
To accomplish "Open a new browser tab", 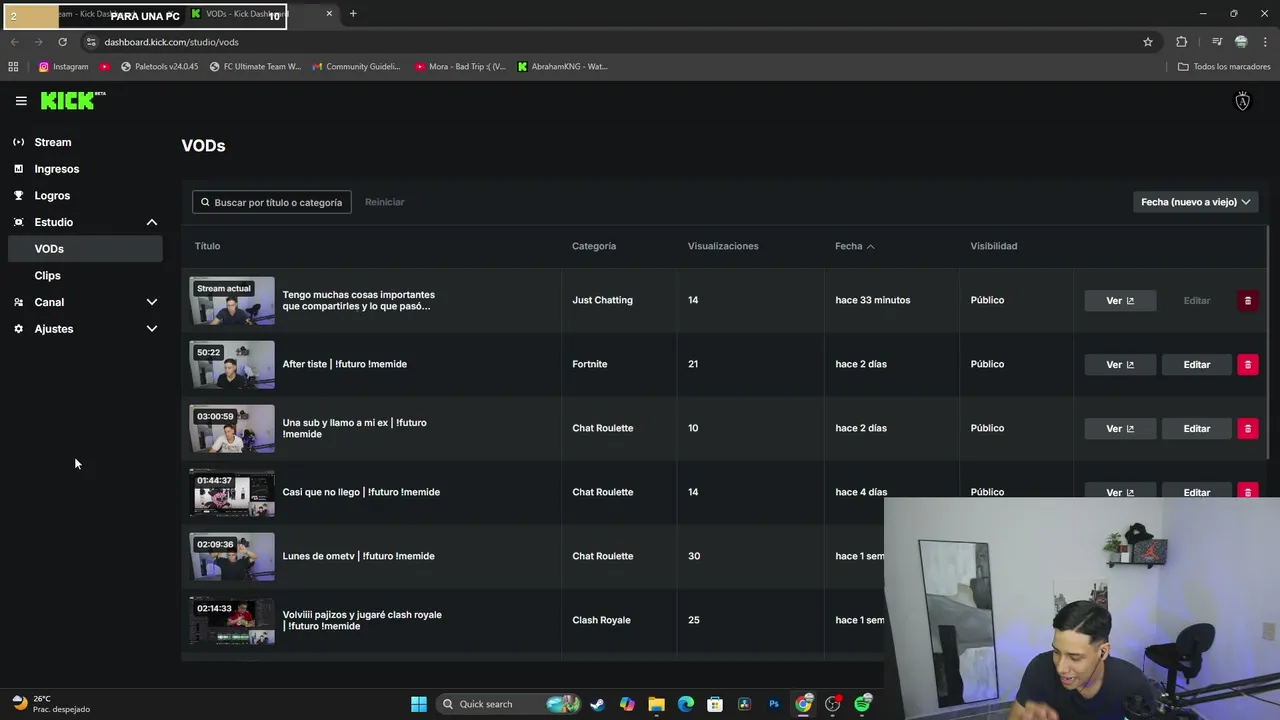I will click(x=353, y=14).
